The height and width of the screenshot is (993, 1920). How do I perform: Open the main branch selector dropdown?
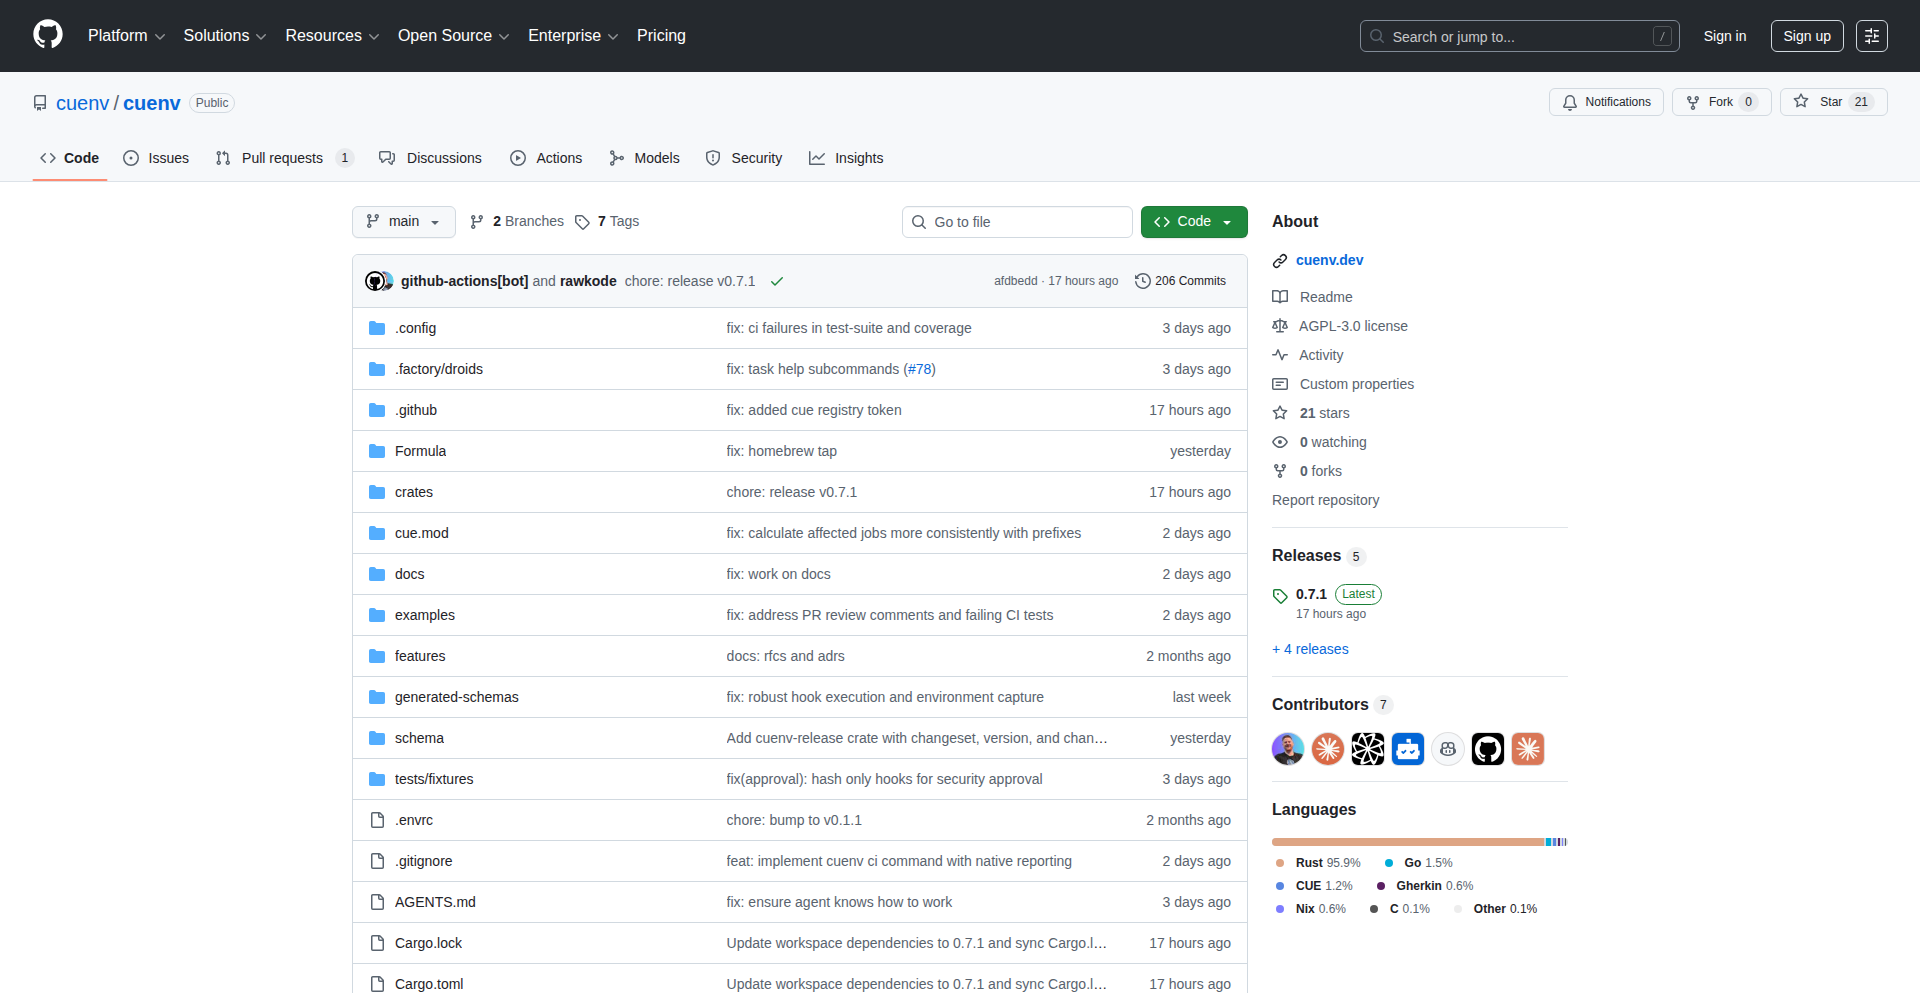coord(404,222)
